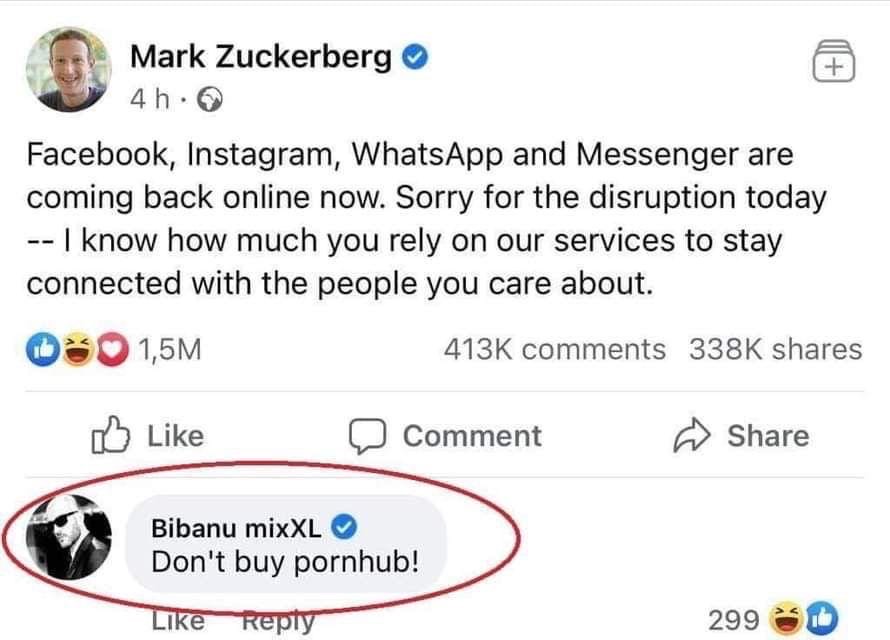This screenshot has height=640, width=890.
Task: Click Mark Zuckerberg's verified badge
Action: (x=415, y=58)
